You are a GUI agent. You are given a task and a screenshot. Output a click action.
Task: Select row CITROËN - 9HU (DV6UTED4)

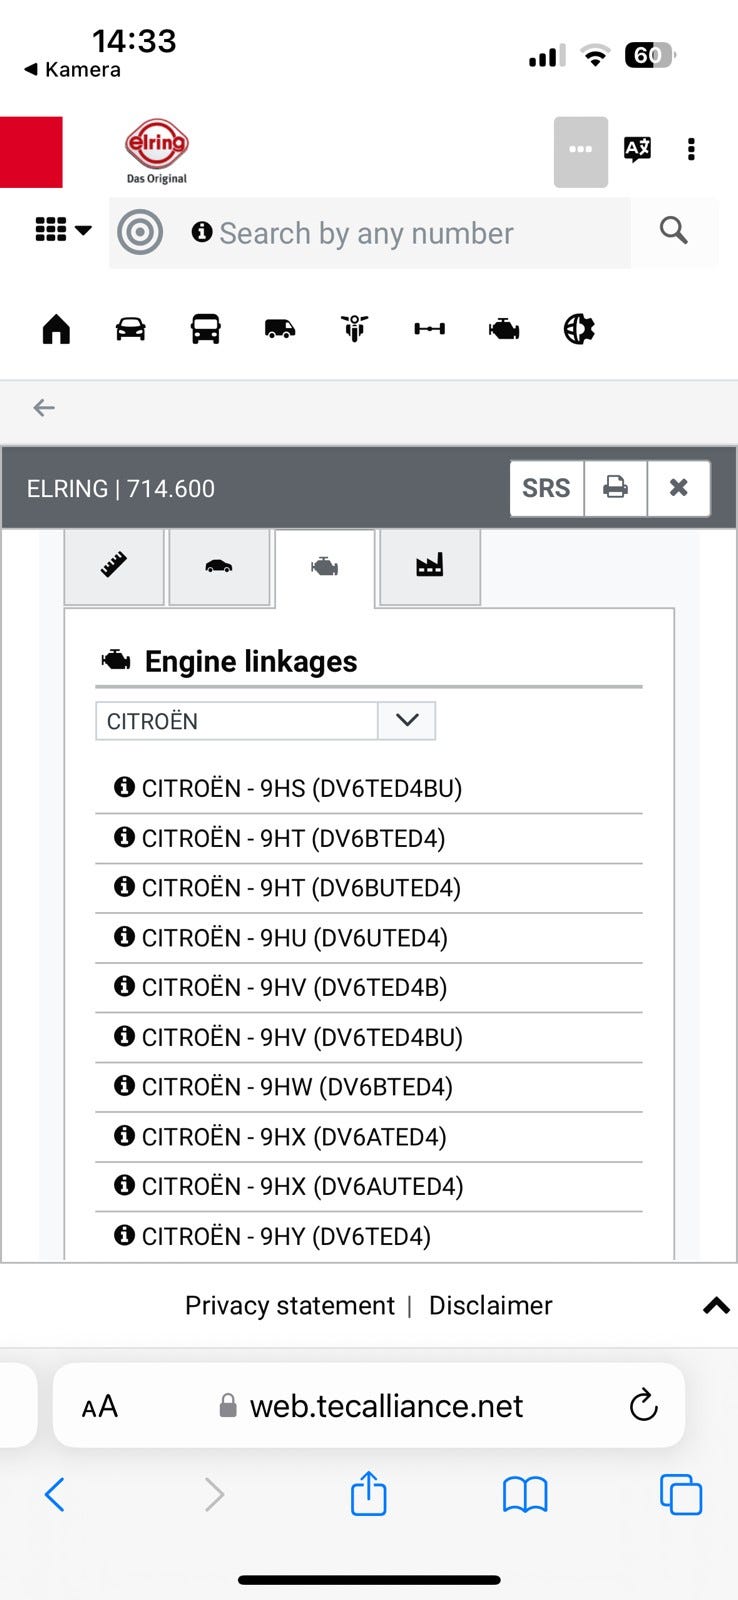(368, 938)
